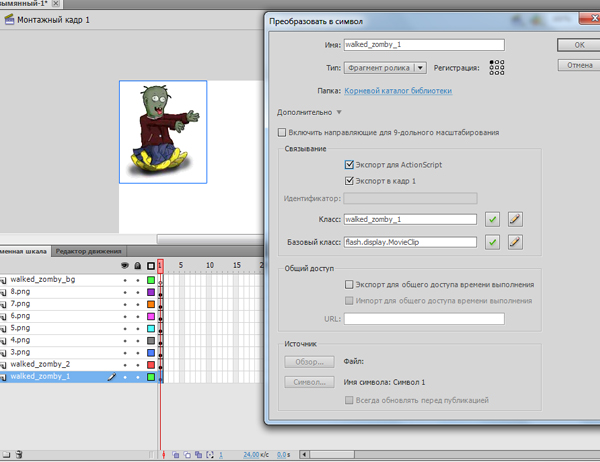This screenshot has height=462, width=600.
Task: Toggle lock dot of 6.png layer
Action: pyautogui.click(x=138, y=317)
